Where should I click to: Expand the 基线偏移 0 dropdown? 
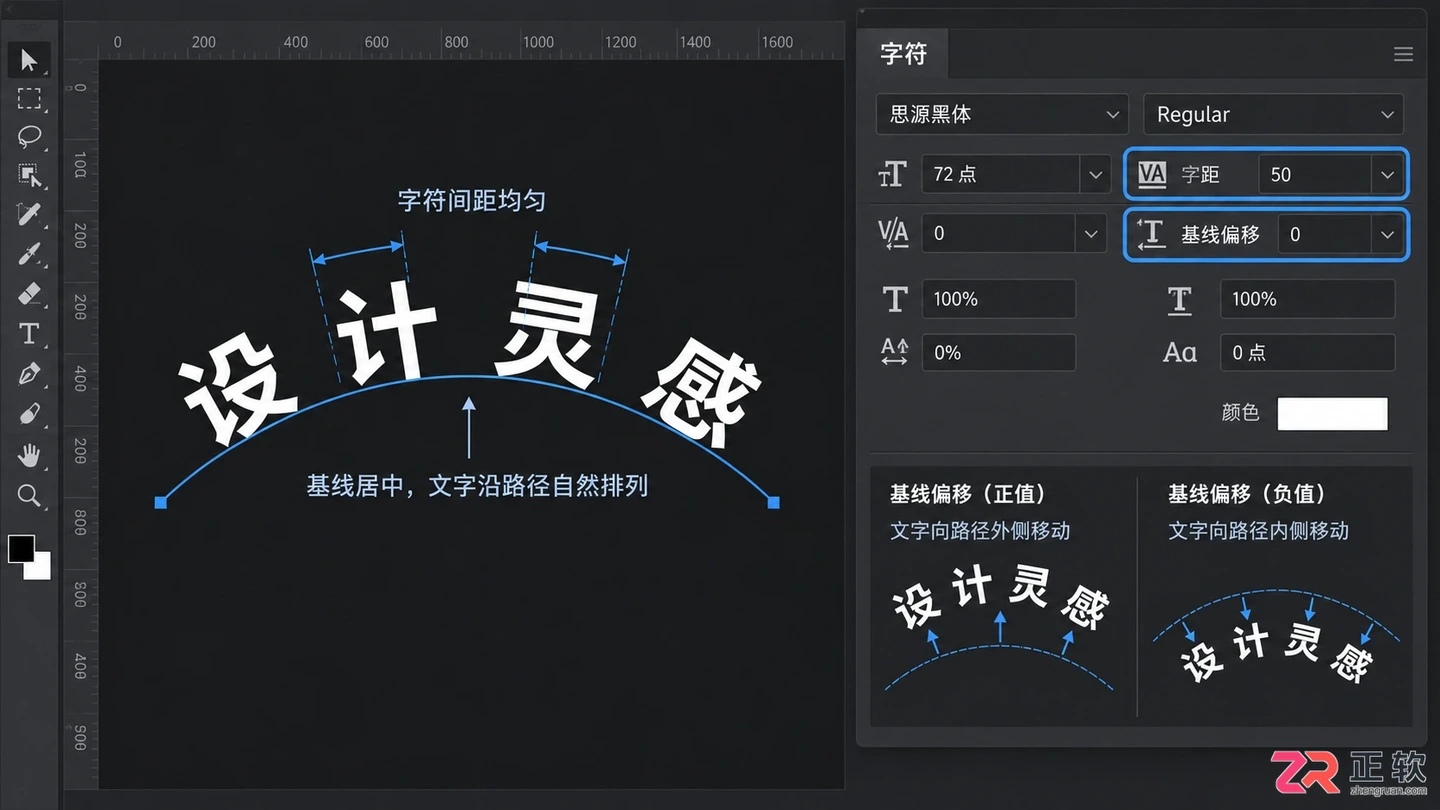(x=1387, y=234)
